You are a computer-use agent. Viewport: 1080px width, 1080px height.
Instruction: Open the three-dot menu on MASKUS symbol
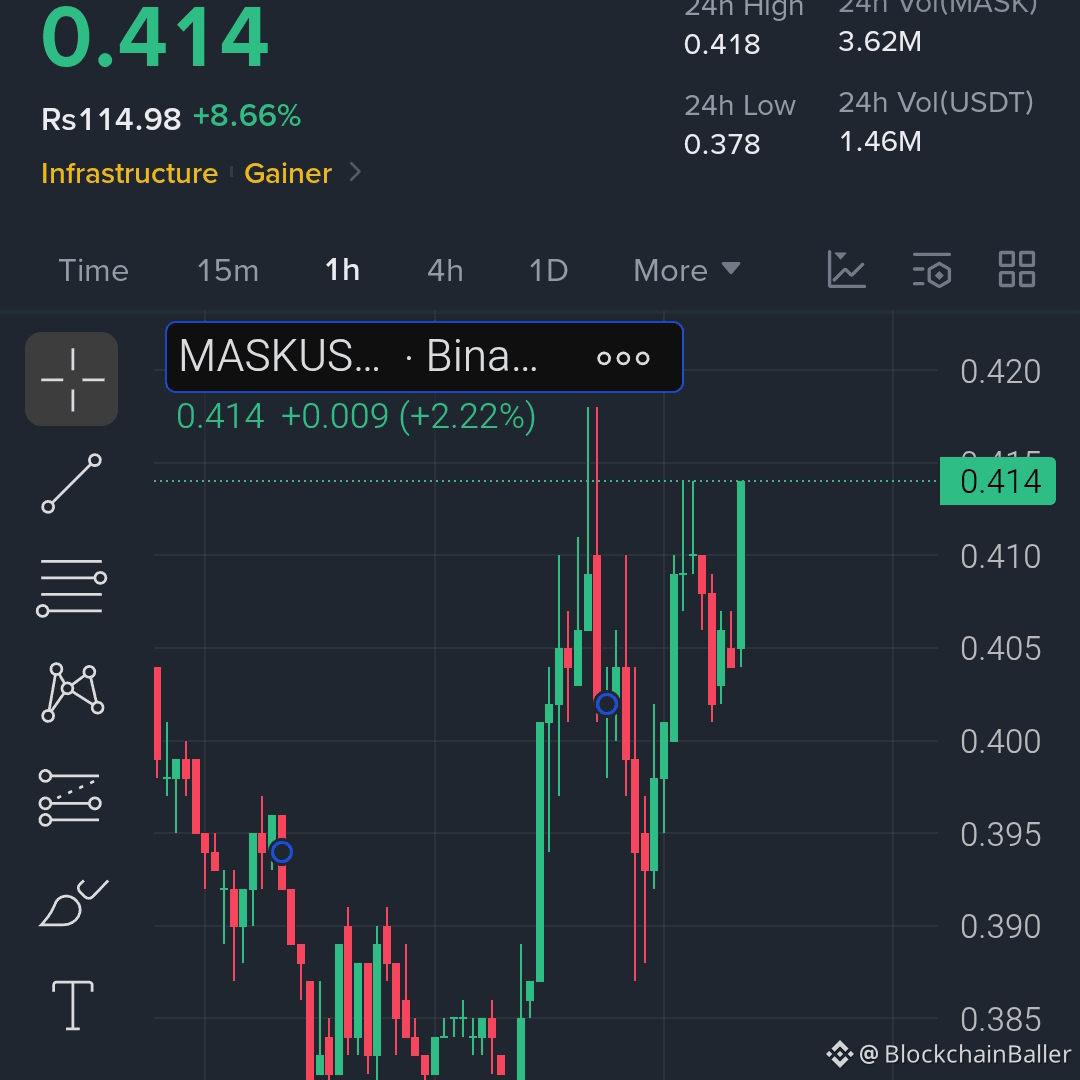pos(623,357)
